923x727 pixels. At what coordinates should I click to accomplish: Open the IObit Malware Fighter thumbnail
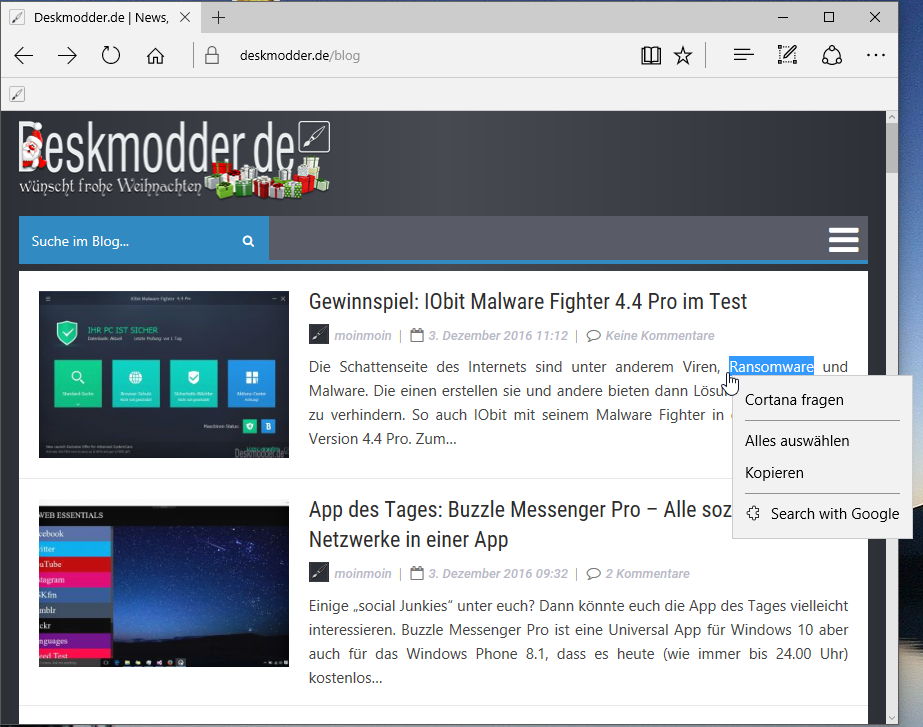point(164,374)
